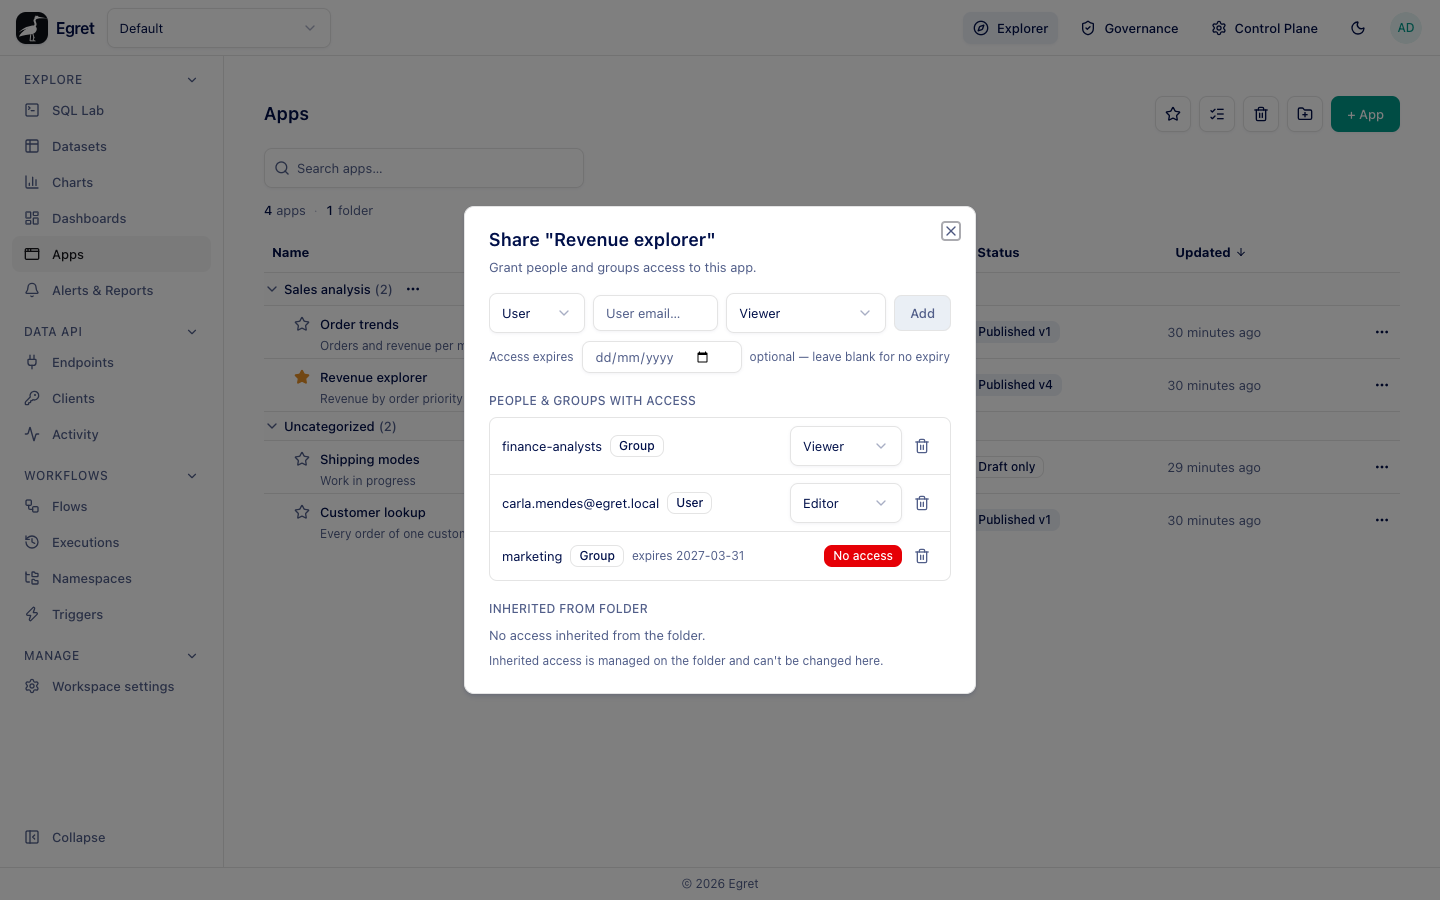Screen dimensions: 1440x900
Task: Unfavorite the Revenue explorer app
Action: pyautogui.click(x=302, y=377)
